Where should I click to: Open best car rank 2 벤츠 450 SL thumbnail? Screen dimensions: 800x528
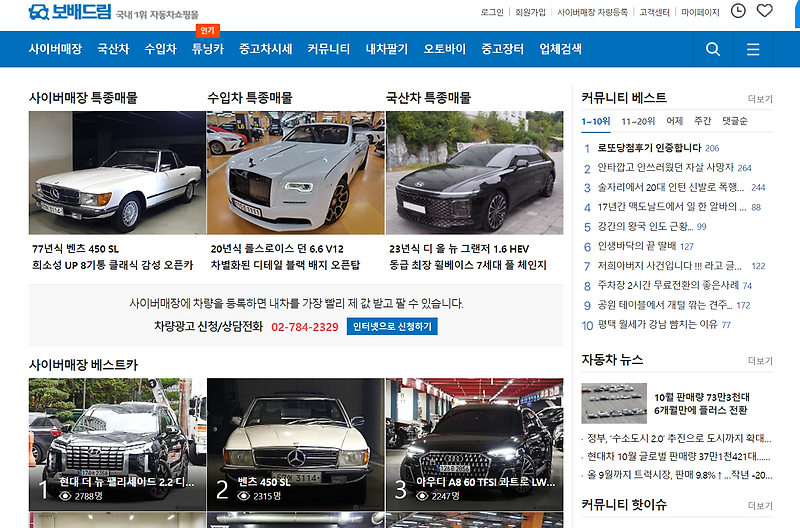[x=296, y=444]
